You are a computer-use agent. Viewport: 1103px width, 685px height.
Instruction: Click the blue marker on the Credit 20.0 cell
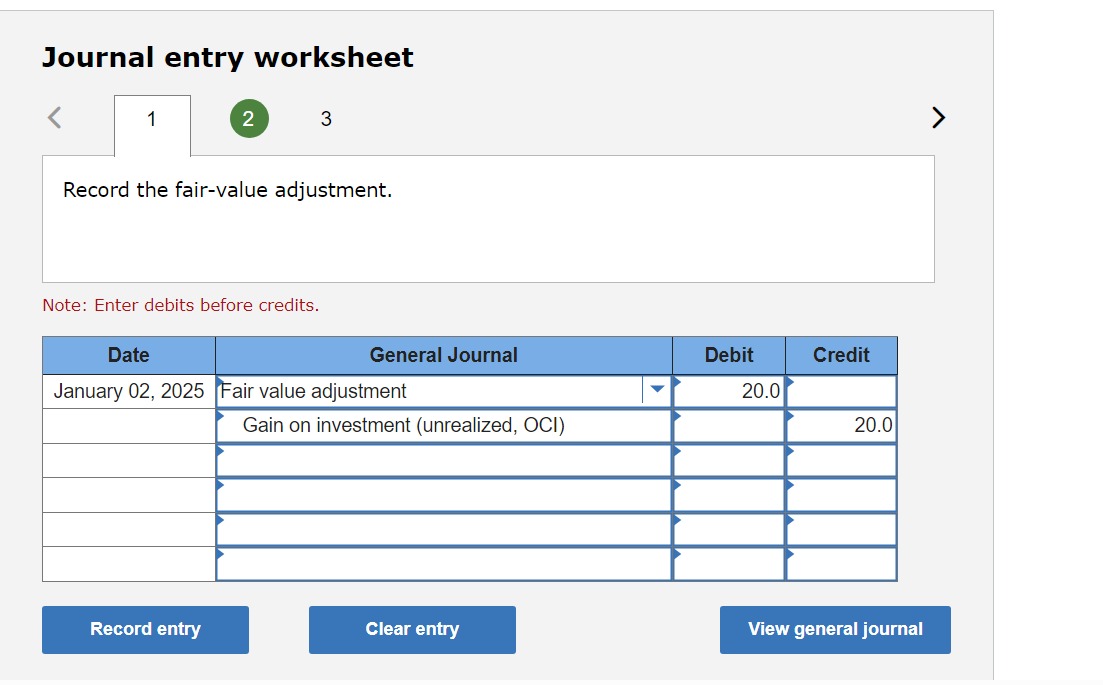[789, 418]
